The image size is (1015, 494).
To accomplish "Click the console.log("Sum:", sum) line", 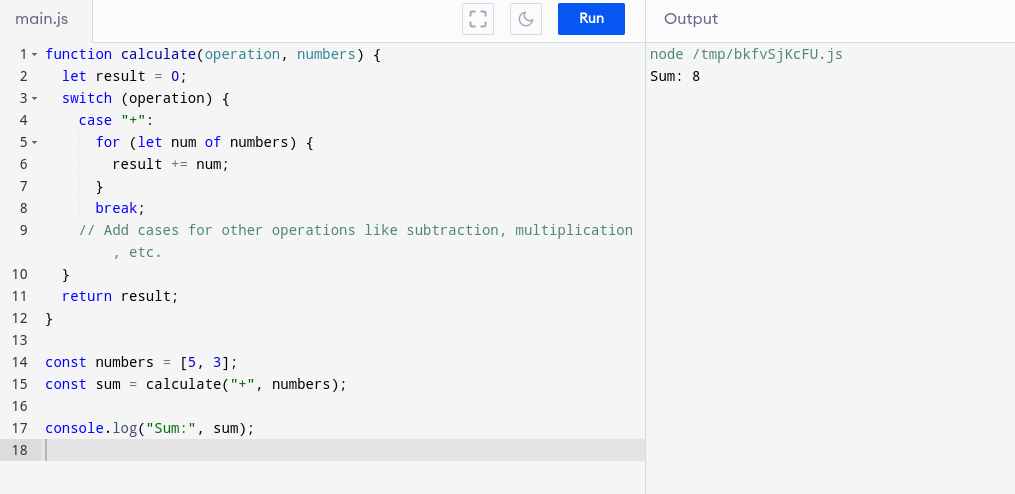I will click(x=150, y=429).
